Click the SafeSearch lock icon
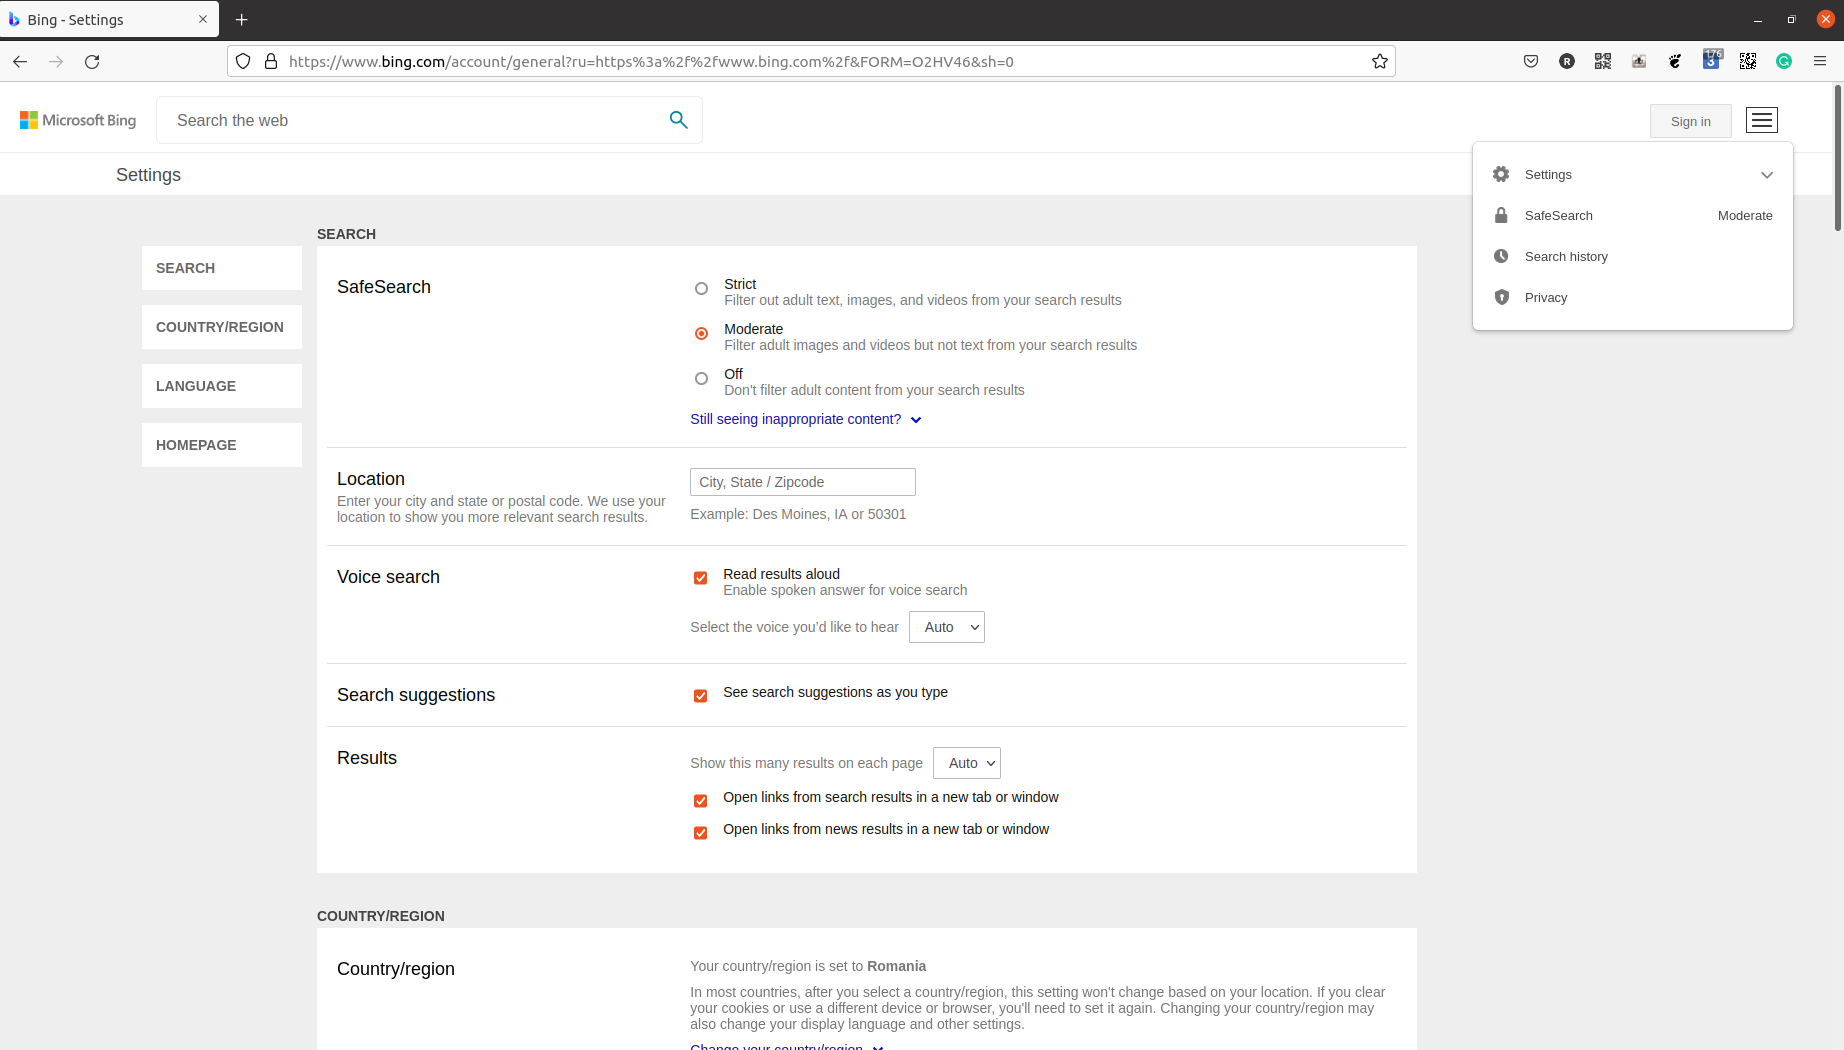The height and width of the screenshot is (1050, 1844). [1500, 215]
